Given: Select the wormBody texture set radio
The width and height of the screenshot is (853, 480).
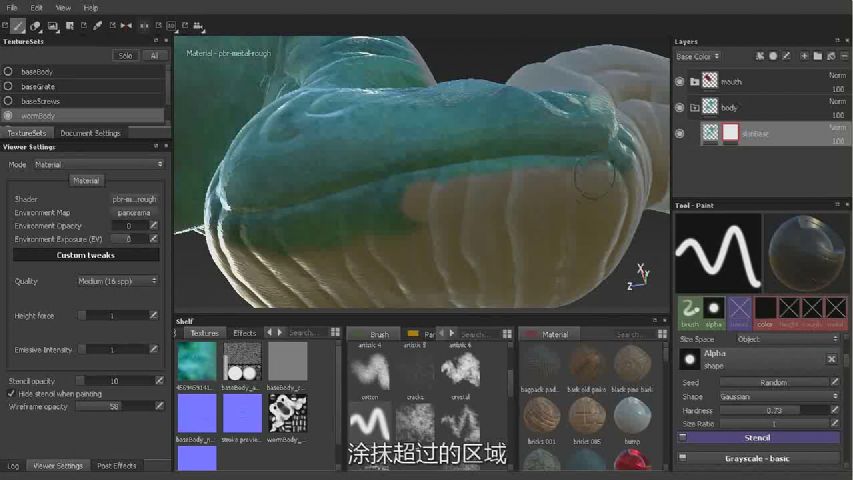Looking at the screenshot, I should (x=8, y=115).
